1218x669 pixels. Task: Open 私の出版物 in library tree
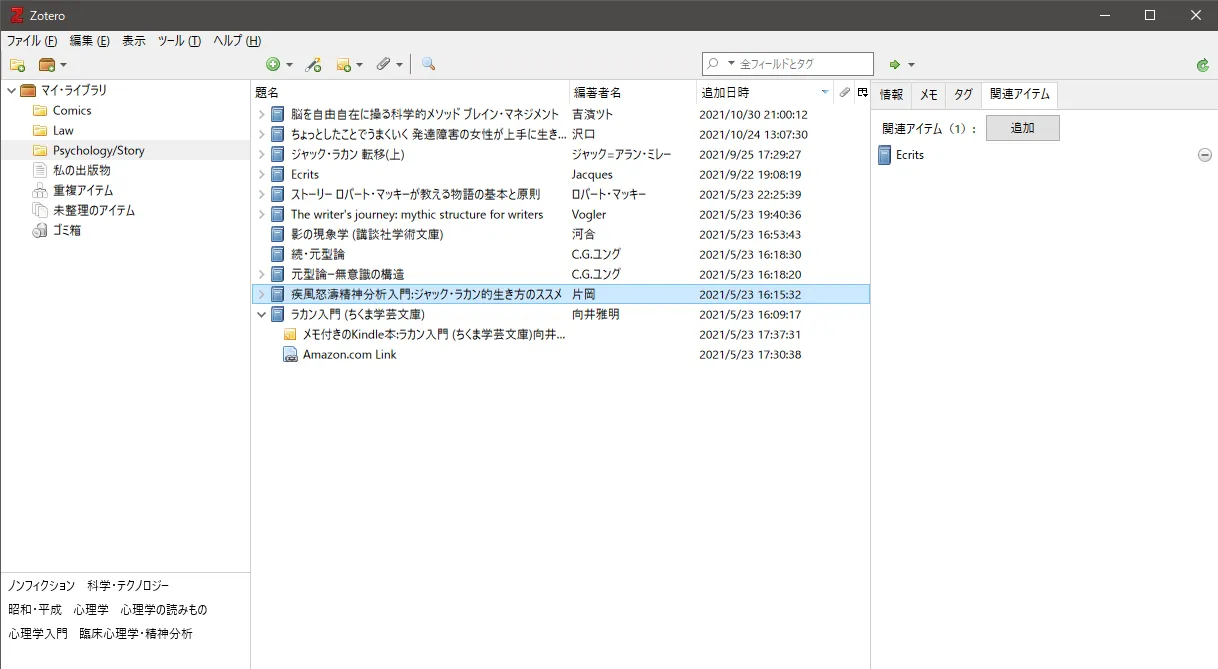pyautogui.click(x=81, y=170)
